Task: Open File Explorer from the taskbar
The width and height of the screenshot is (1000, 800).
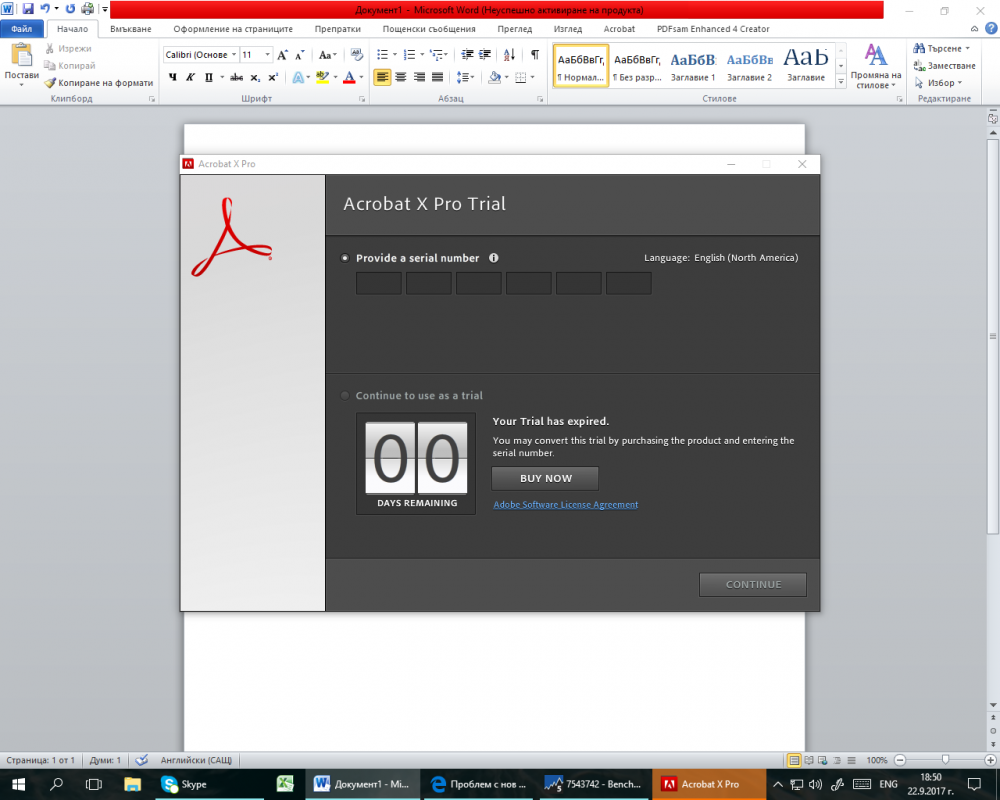Action: [x=132, y=784]
